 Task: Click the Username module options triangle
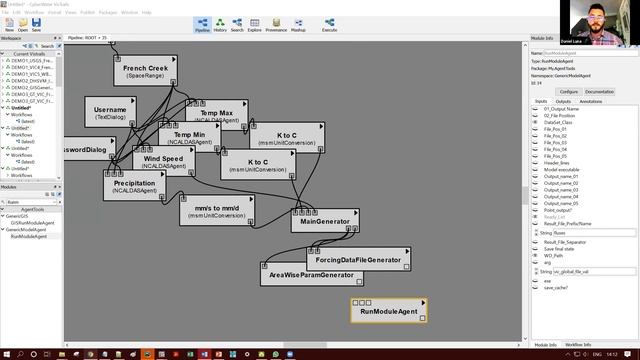coord(133,100)
